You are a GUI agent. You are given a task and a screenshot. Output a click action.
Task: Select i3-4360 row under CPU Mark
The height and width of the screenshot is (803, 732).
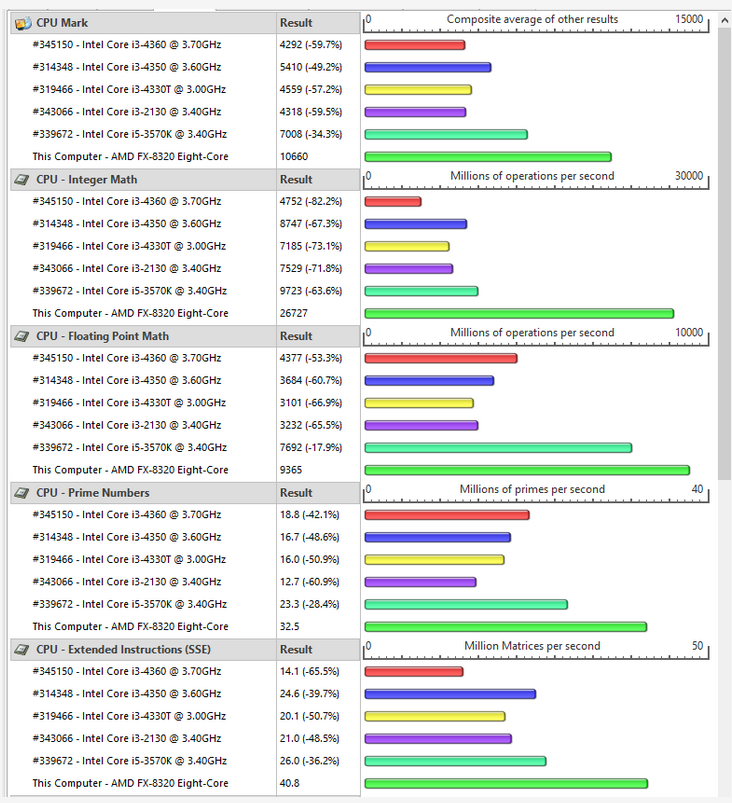tap(185, 45)
